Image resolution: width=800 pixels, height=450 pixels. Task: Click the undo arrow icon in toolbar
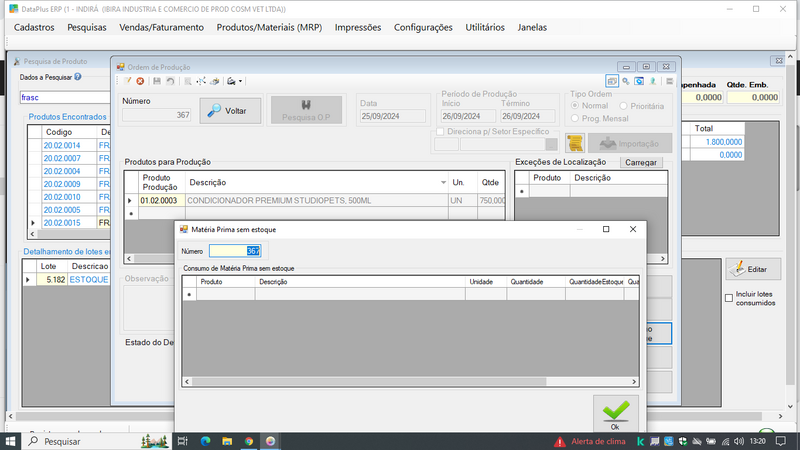pos(170,81)
